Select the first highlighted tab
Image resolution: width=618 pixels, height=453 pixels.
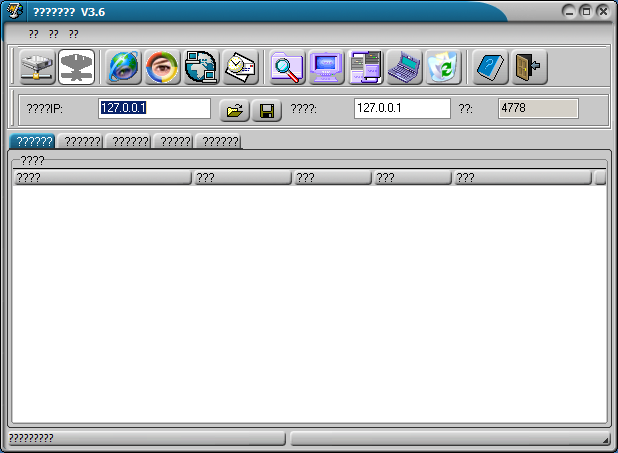pyautogui.click(x=31, y=142)
